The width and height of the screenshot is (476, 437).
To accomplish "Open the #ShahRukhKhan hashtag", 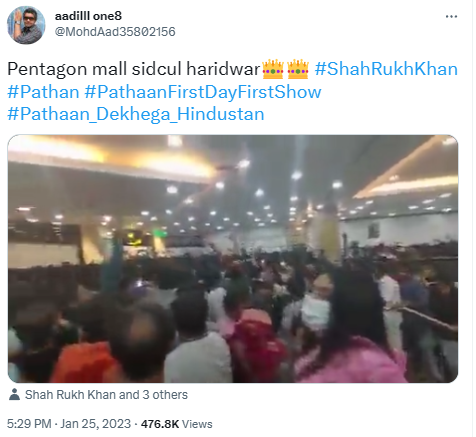I will (386, 69).
